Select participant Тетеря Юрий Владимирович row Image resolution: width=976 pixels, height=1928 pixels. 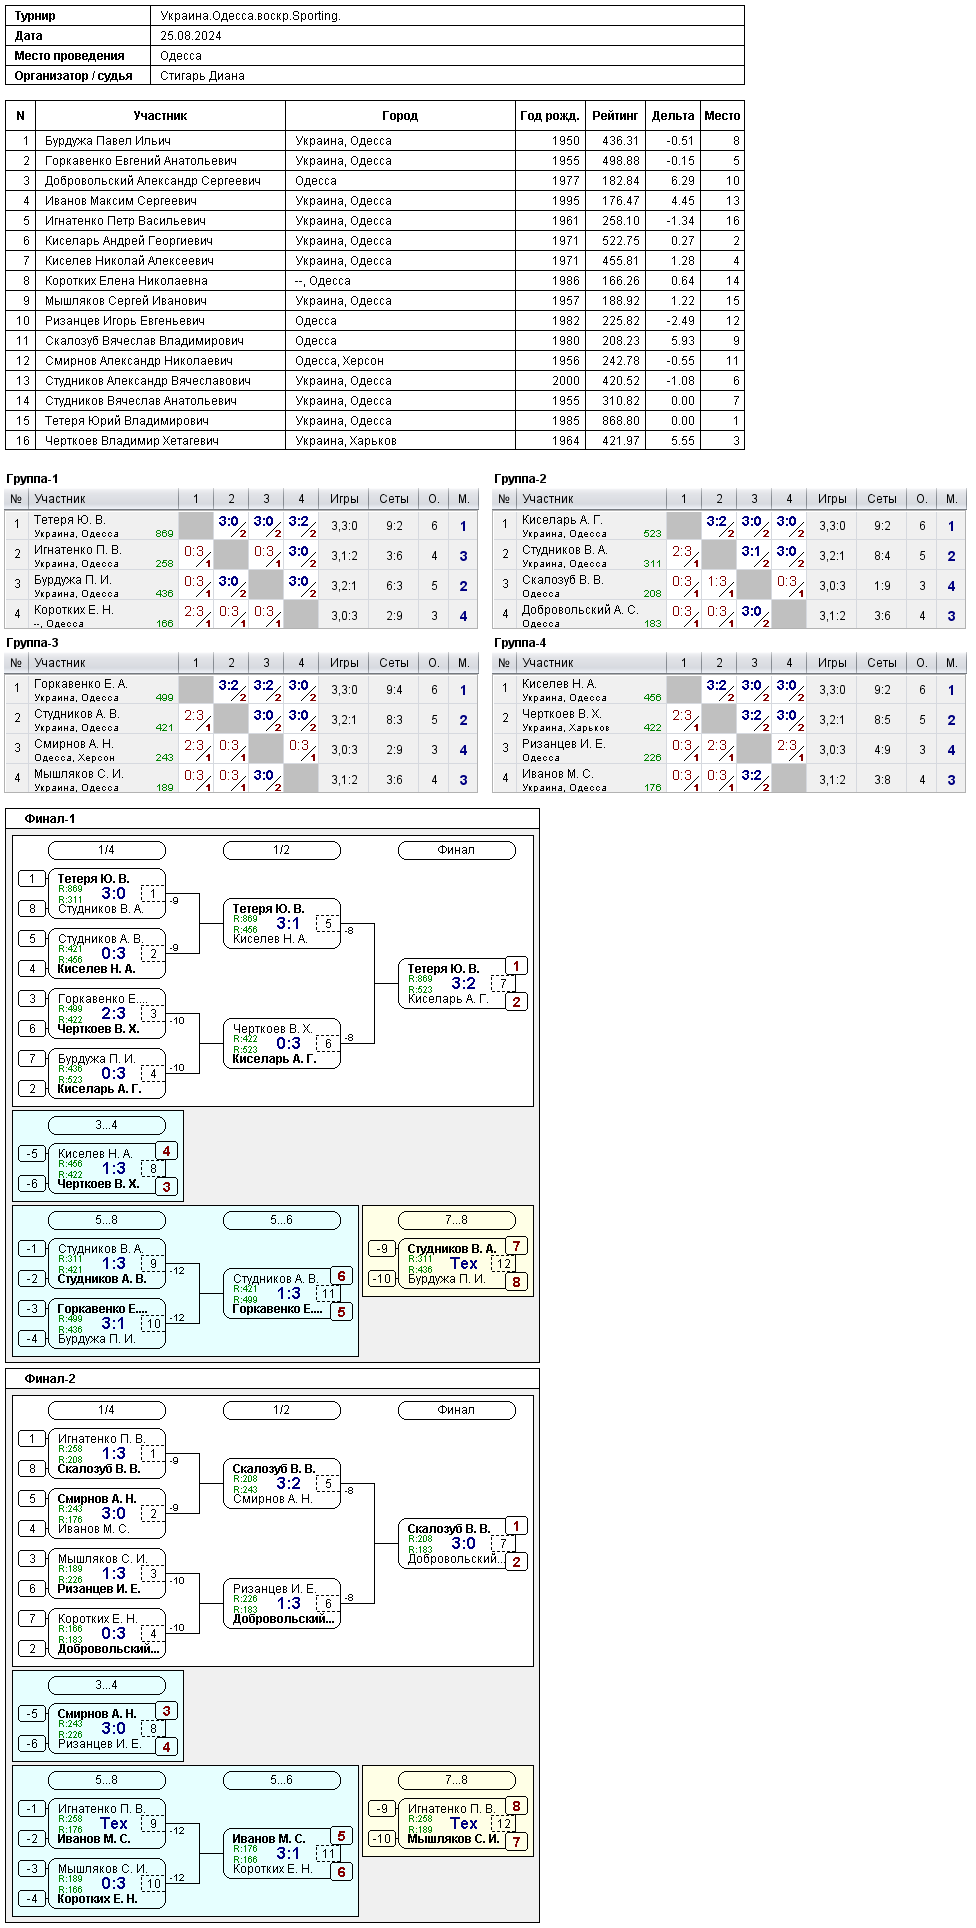pyautogui.click(x=375, y=421)
